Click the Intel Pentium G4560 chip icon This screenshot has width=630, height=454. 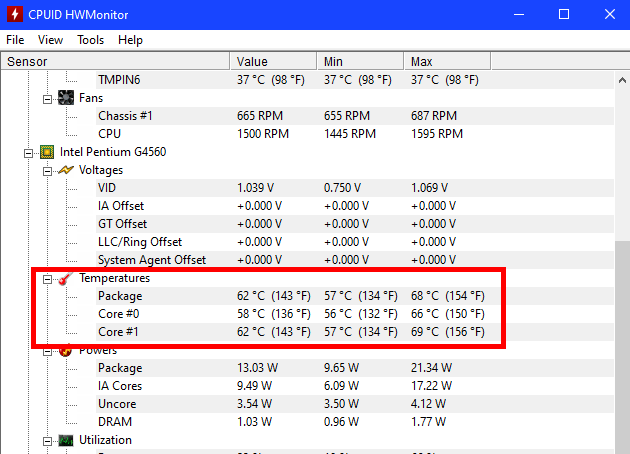[47, 152]
